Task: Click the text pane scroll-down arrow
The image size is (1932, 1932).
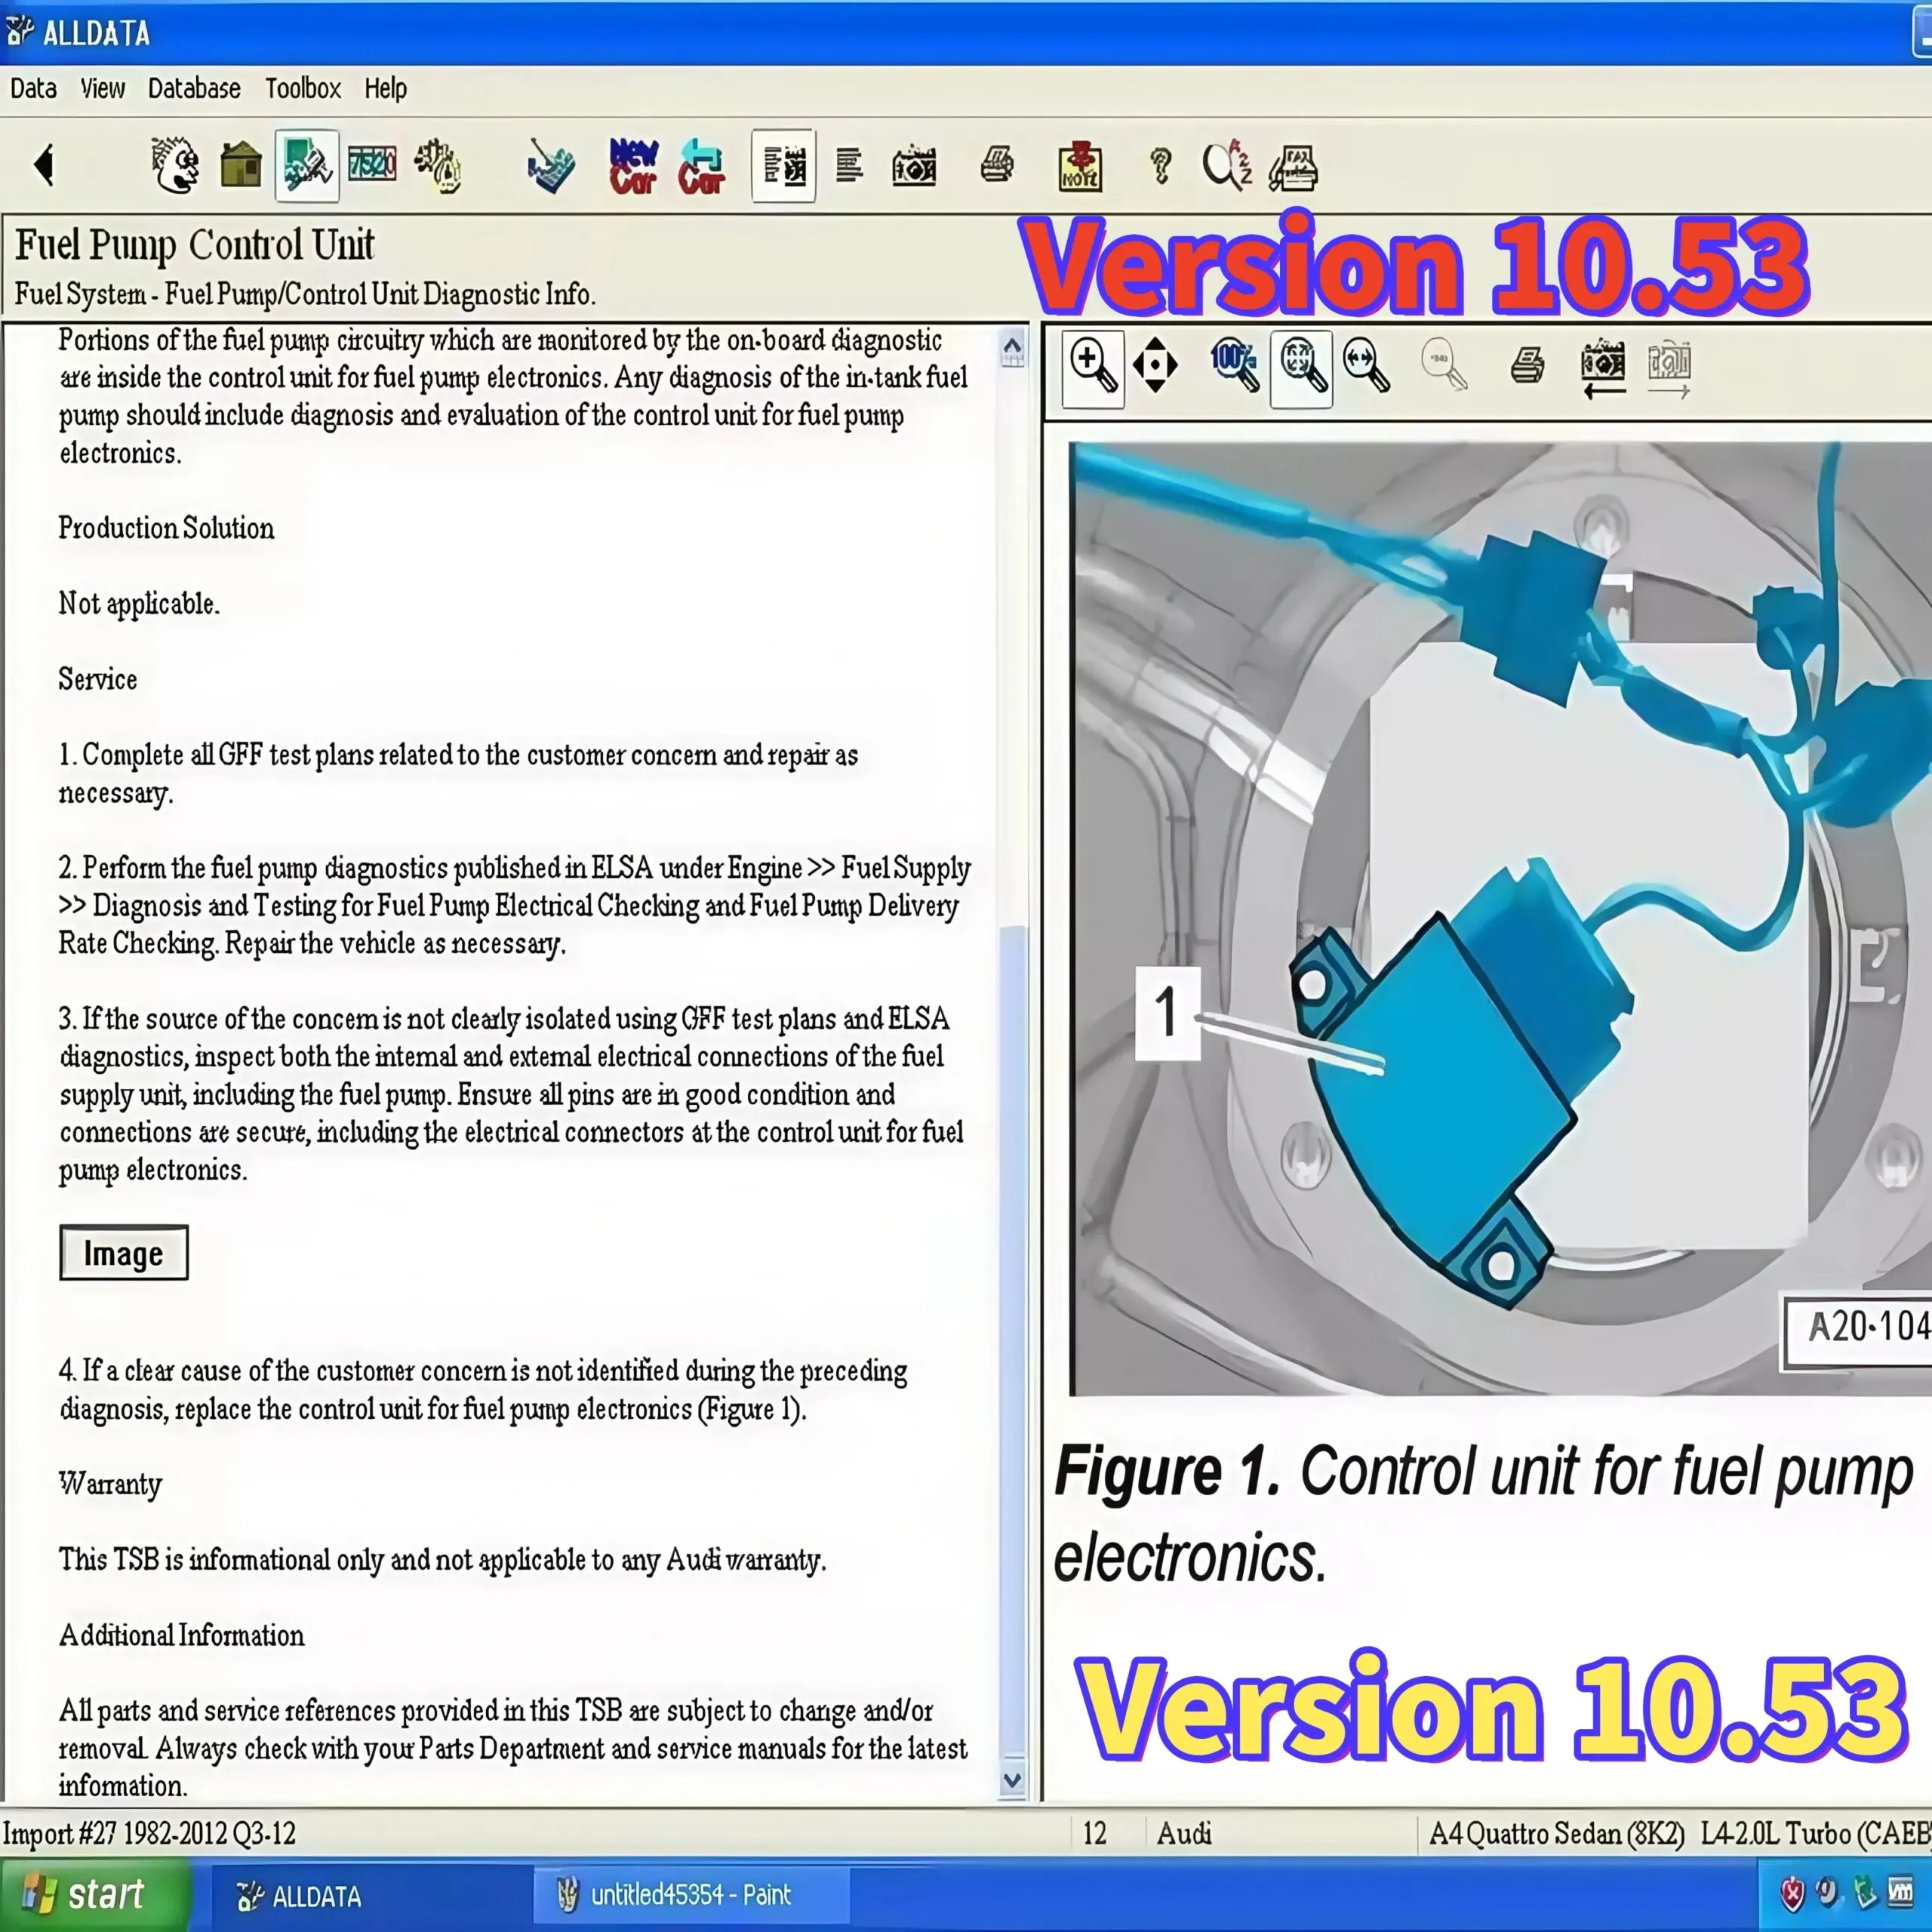Action: point(1012,1781)
